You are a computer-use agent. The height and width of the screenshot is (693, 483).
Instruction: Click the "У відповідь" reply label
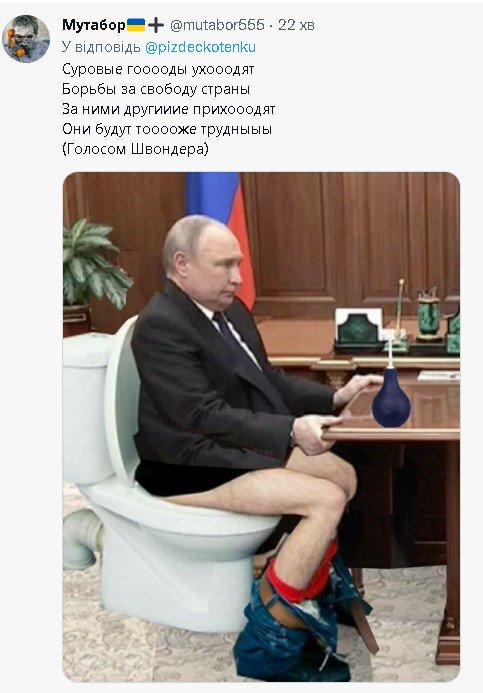pos(101,47)
